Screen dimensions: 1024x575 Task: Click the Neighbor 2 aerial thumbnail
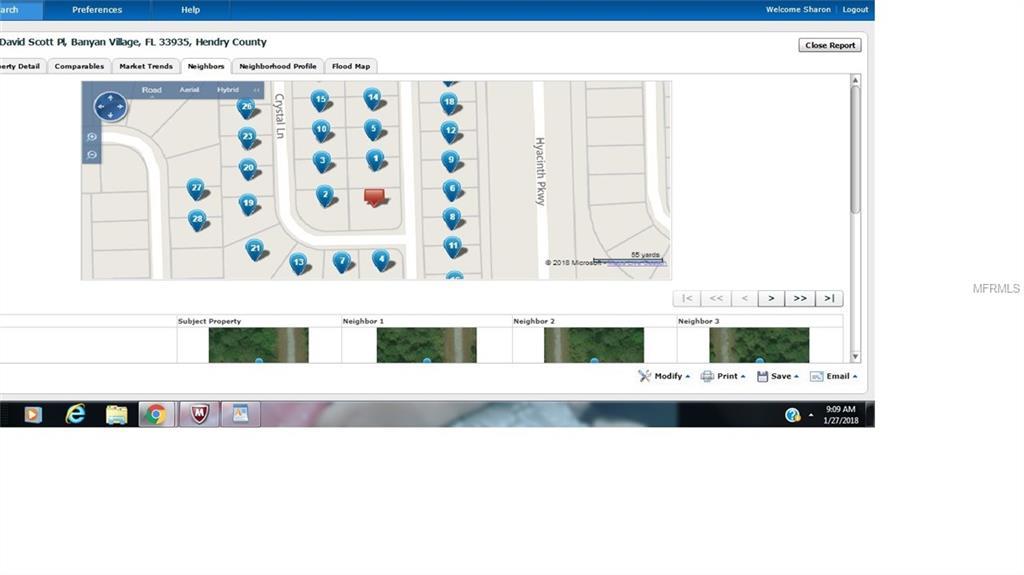click(x=594, y=345)
